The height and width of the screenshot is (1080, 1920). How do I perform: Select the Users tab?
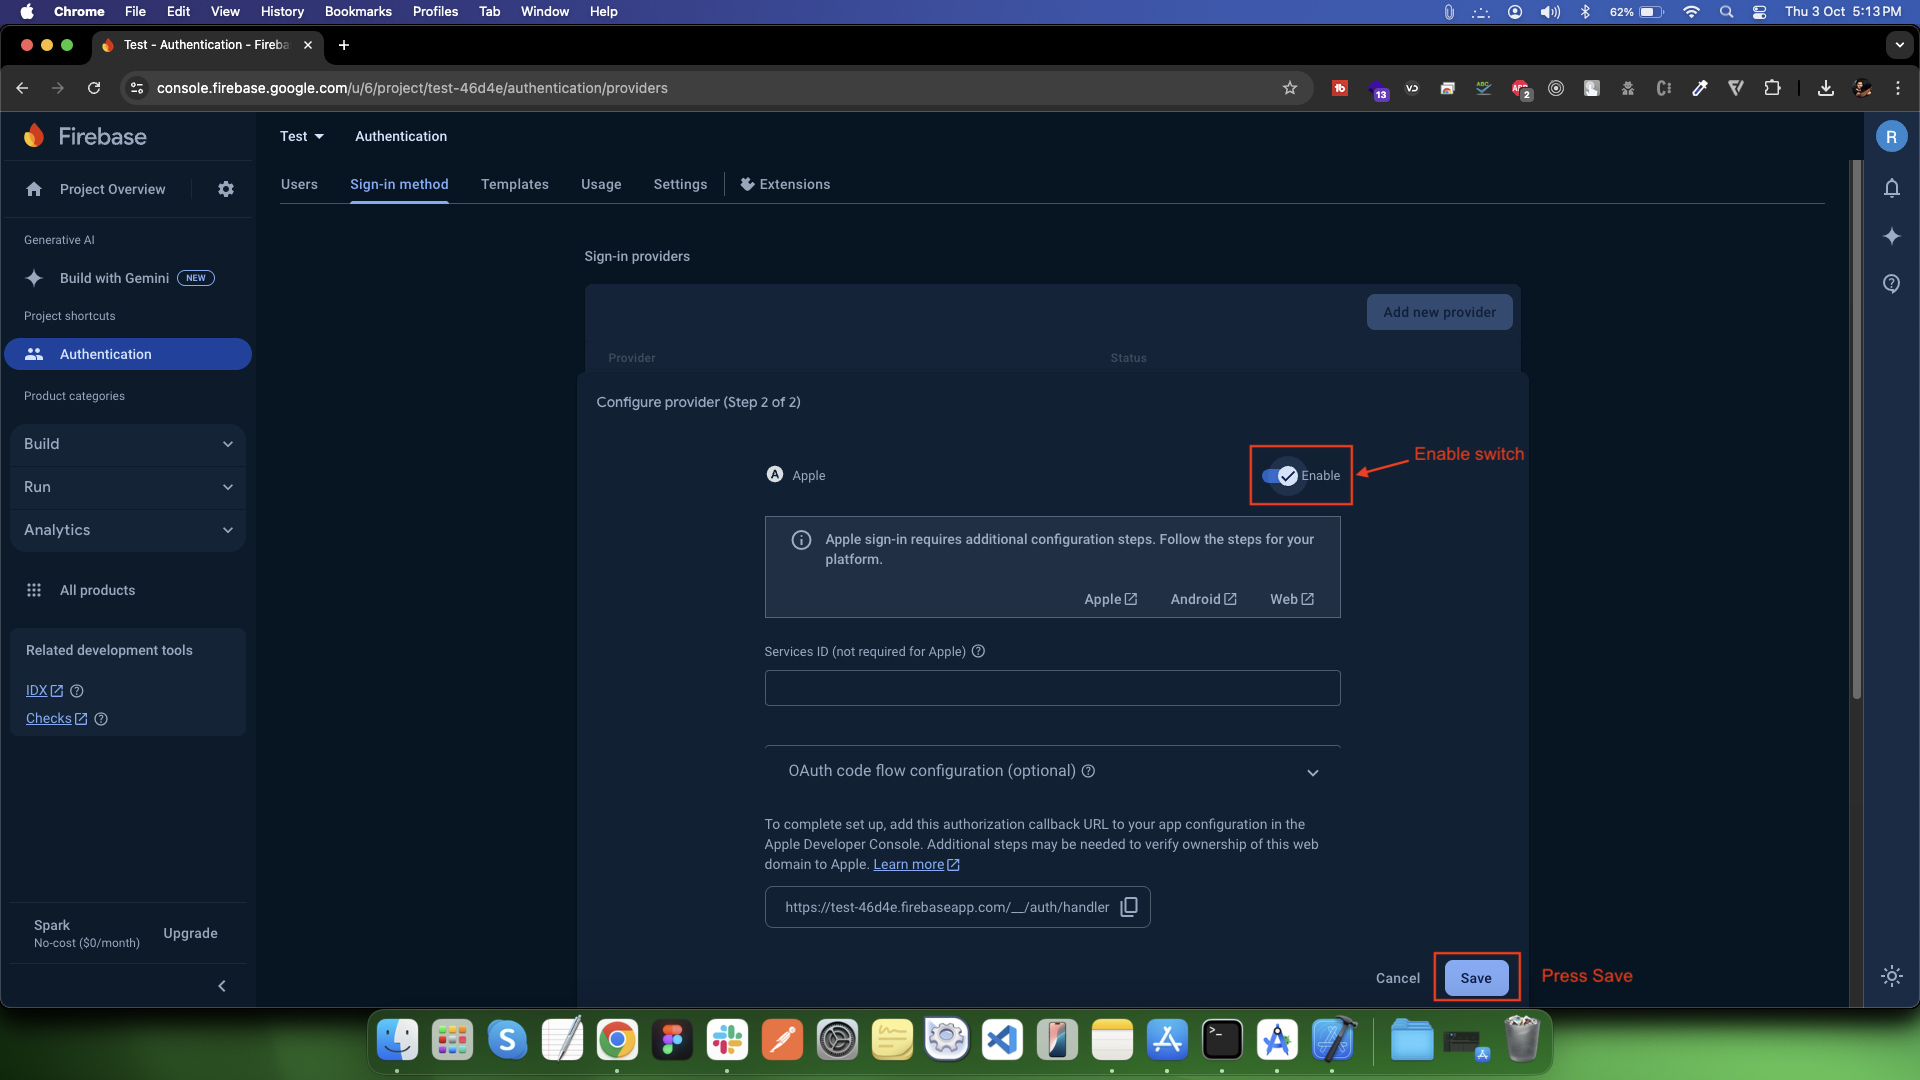point(297,183)
